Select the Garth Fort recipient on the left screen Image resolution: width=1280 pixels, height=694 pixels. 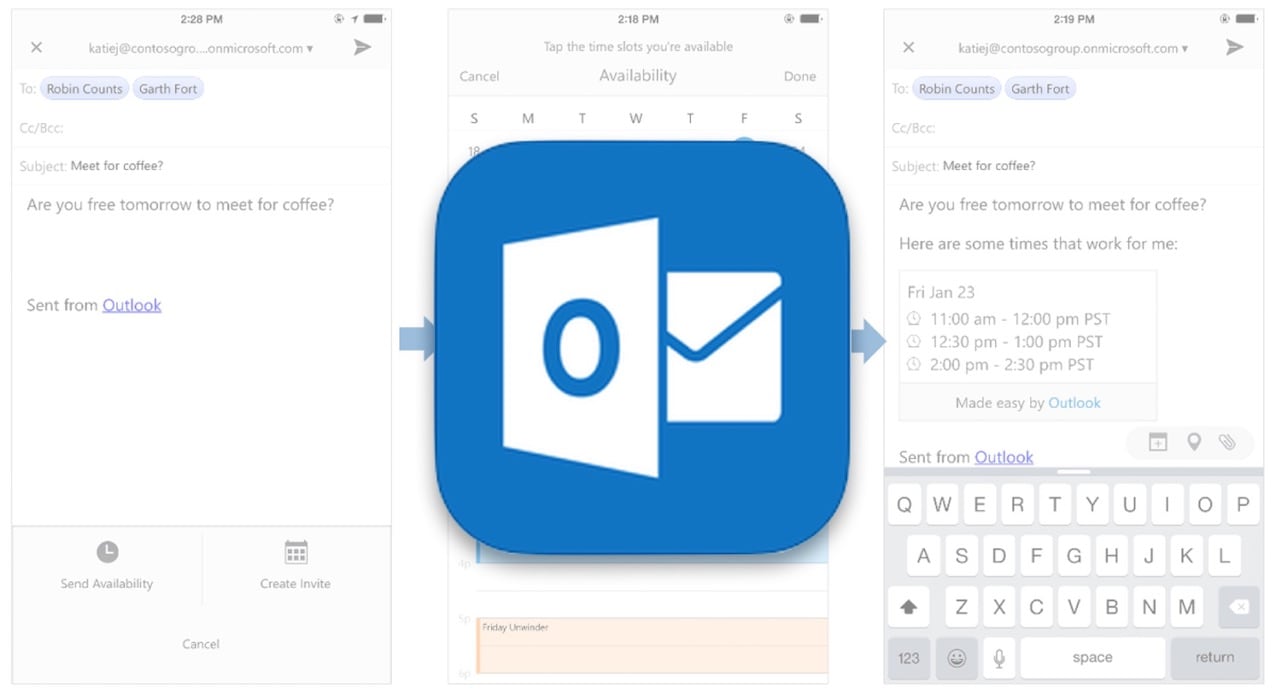(168, 89)
